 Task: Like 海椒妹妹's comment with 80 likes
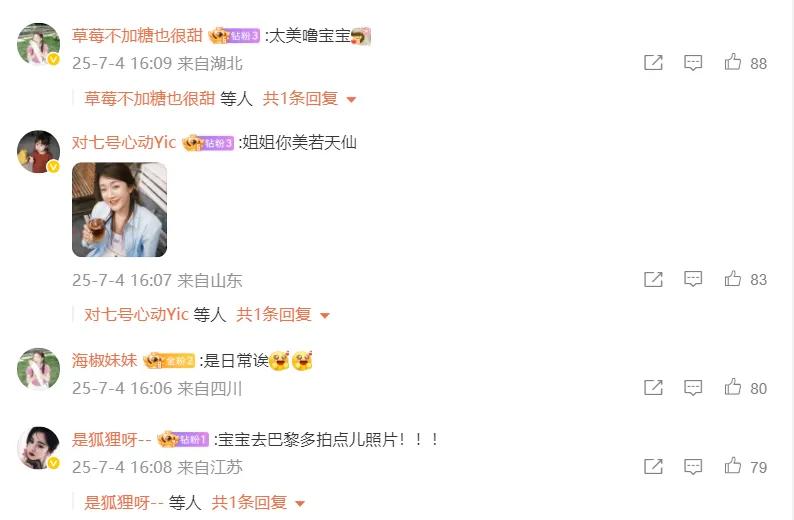click(732, 387)
